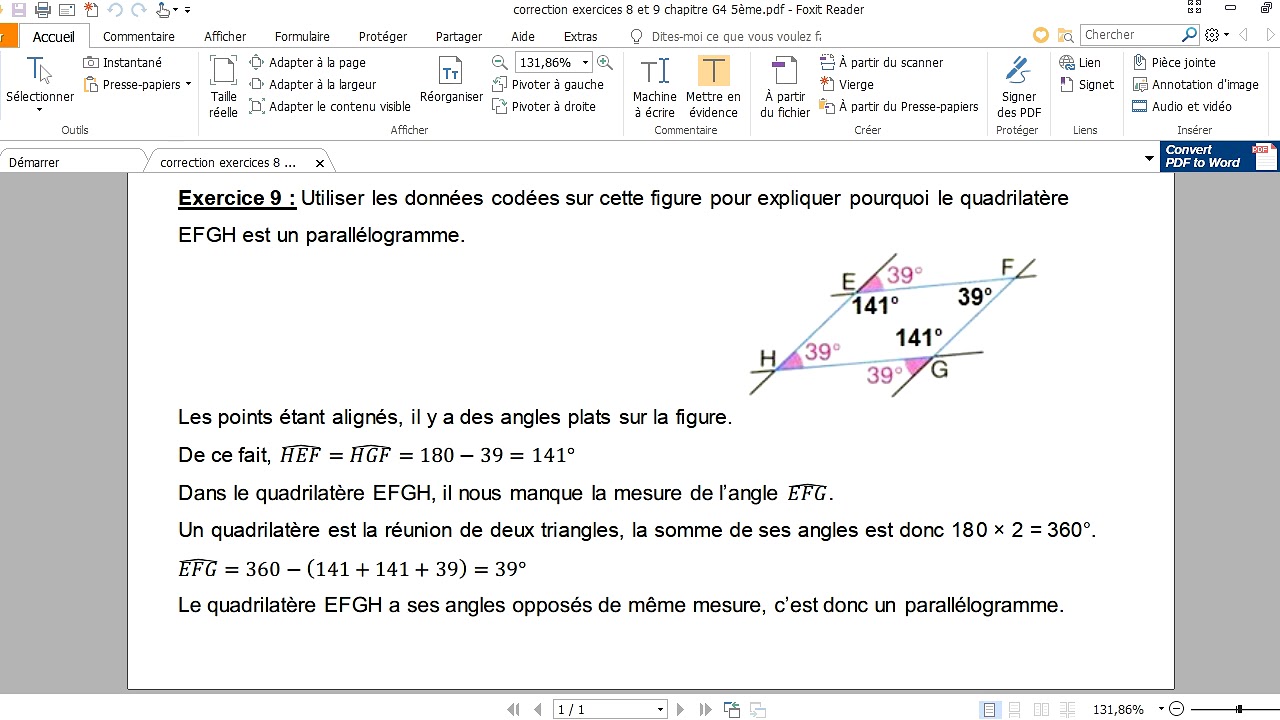The image size is (1280, 720).
Task: Click the zoom out magnifier in ribbon
Action: click(500, 62)
